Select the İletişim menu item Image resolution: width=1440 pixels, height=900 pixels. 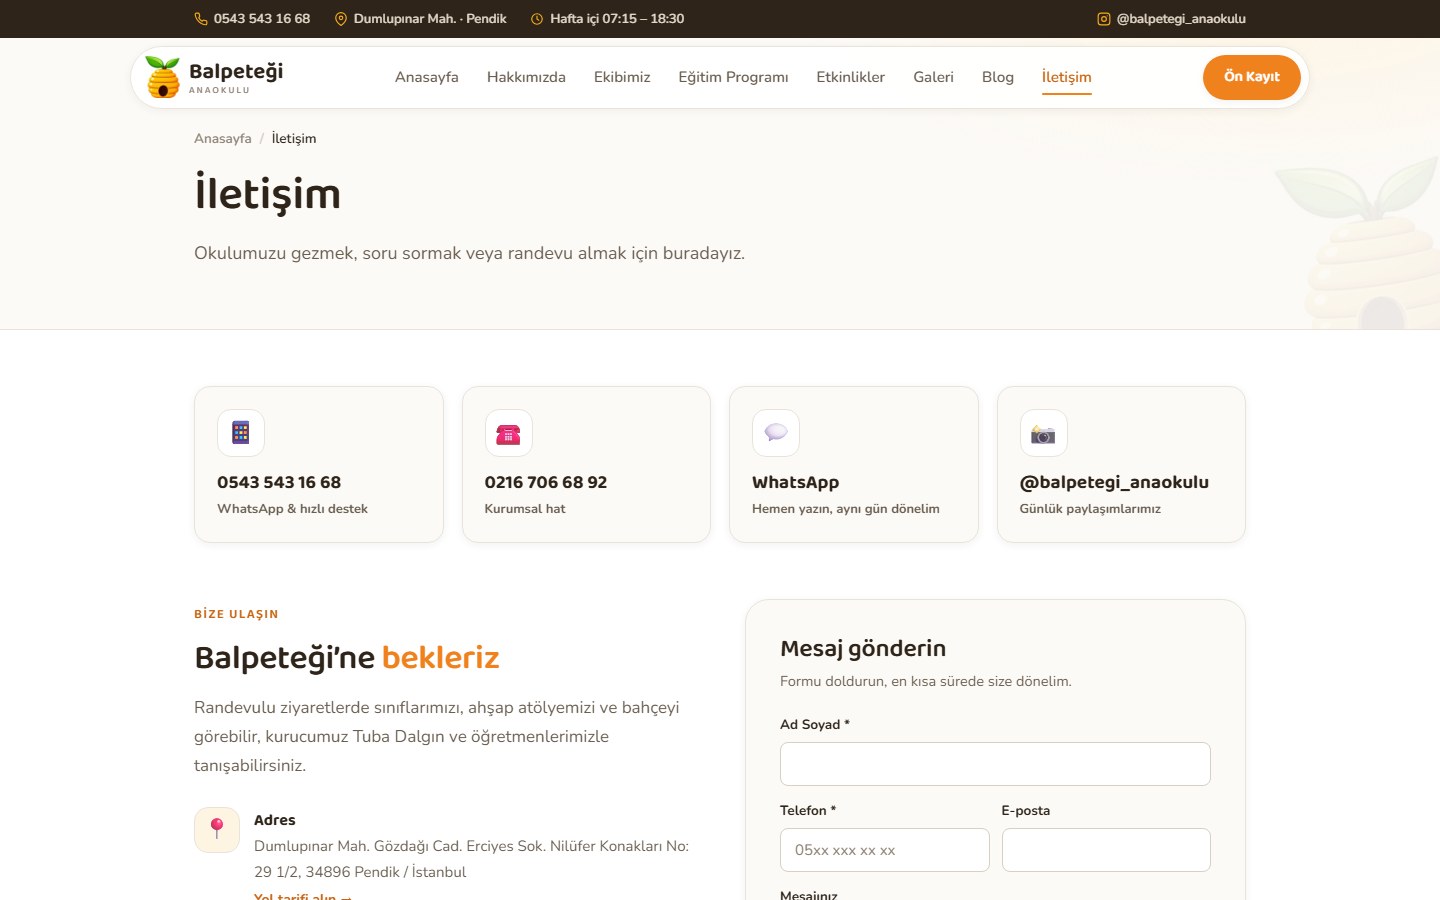[1067, 77]
